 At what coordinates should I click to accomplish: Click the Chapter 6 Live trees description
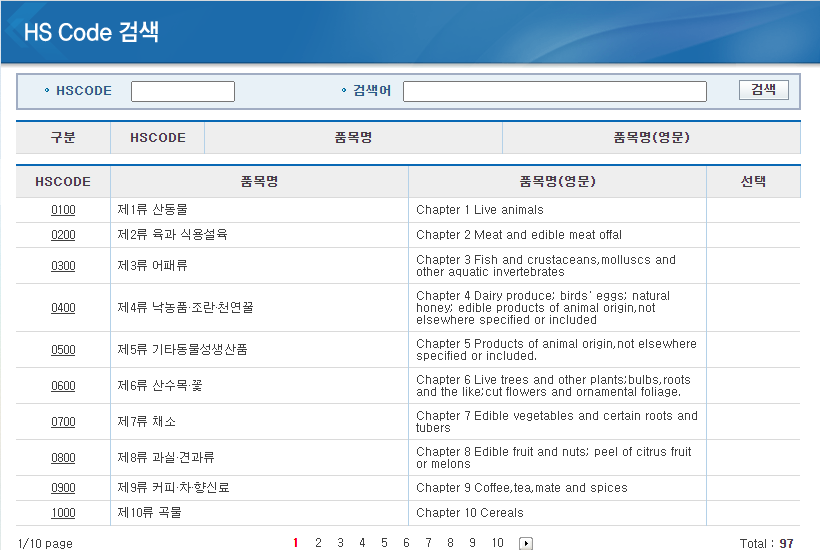pos(553,386)
